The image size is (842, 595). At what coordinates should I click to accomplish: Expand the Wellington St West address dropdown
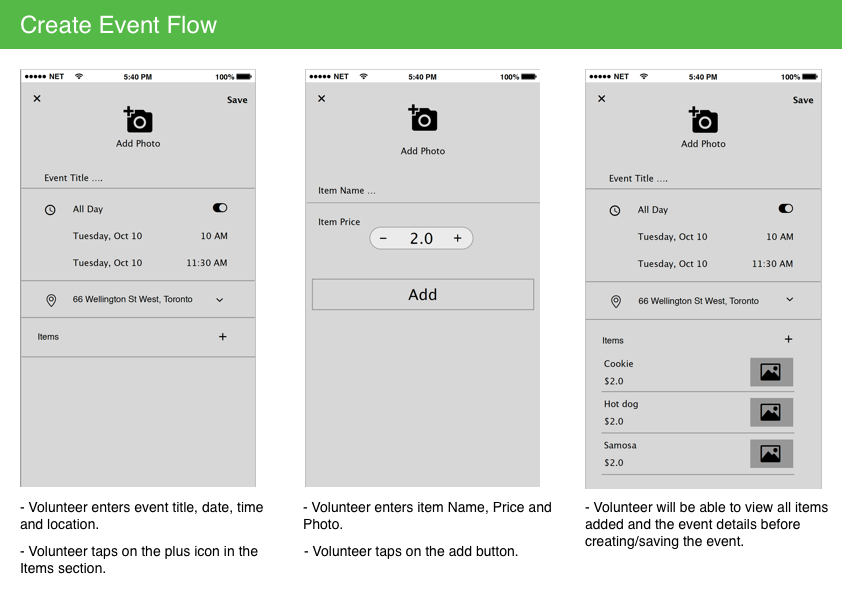click(x=218, y=299)
